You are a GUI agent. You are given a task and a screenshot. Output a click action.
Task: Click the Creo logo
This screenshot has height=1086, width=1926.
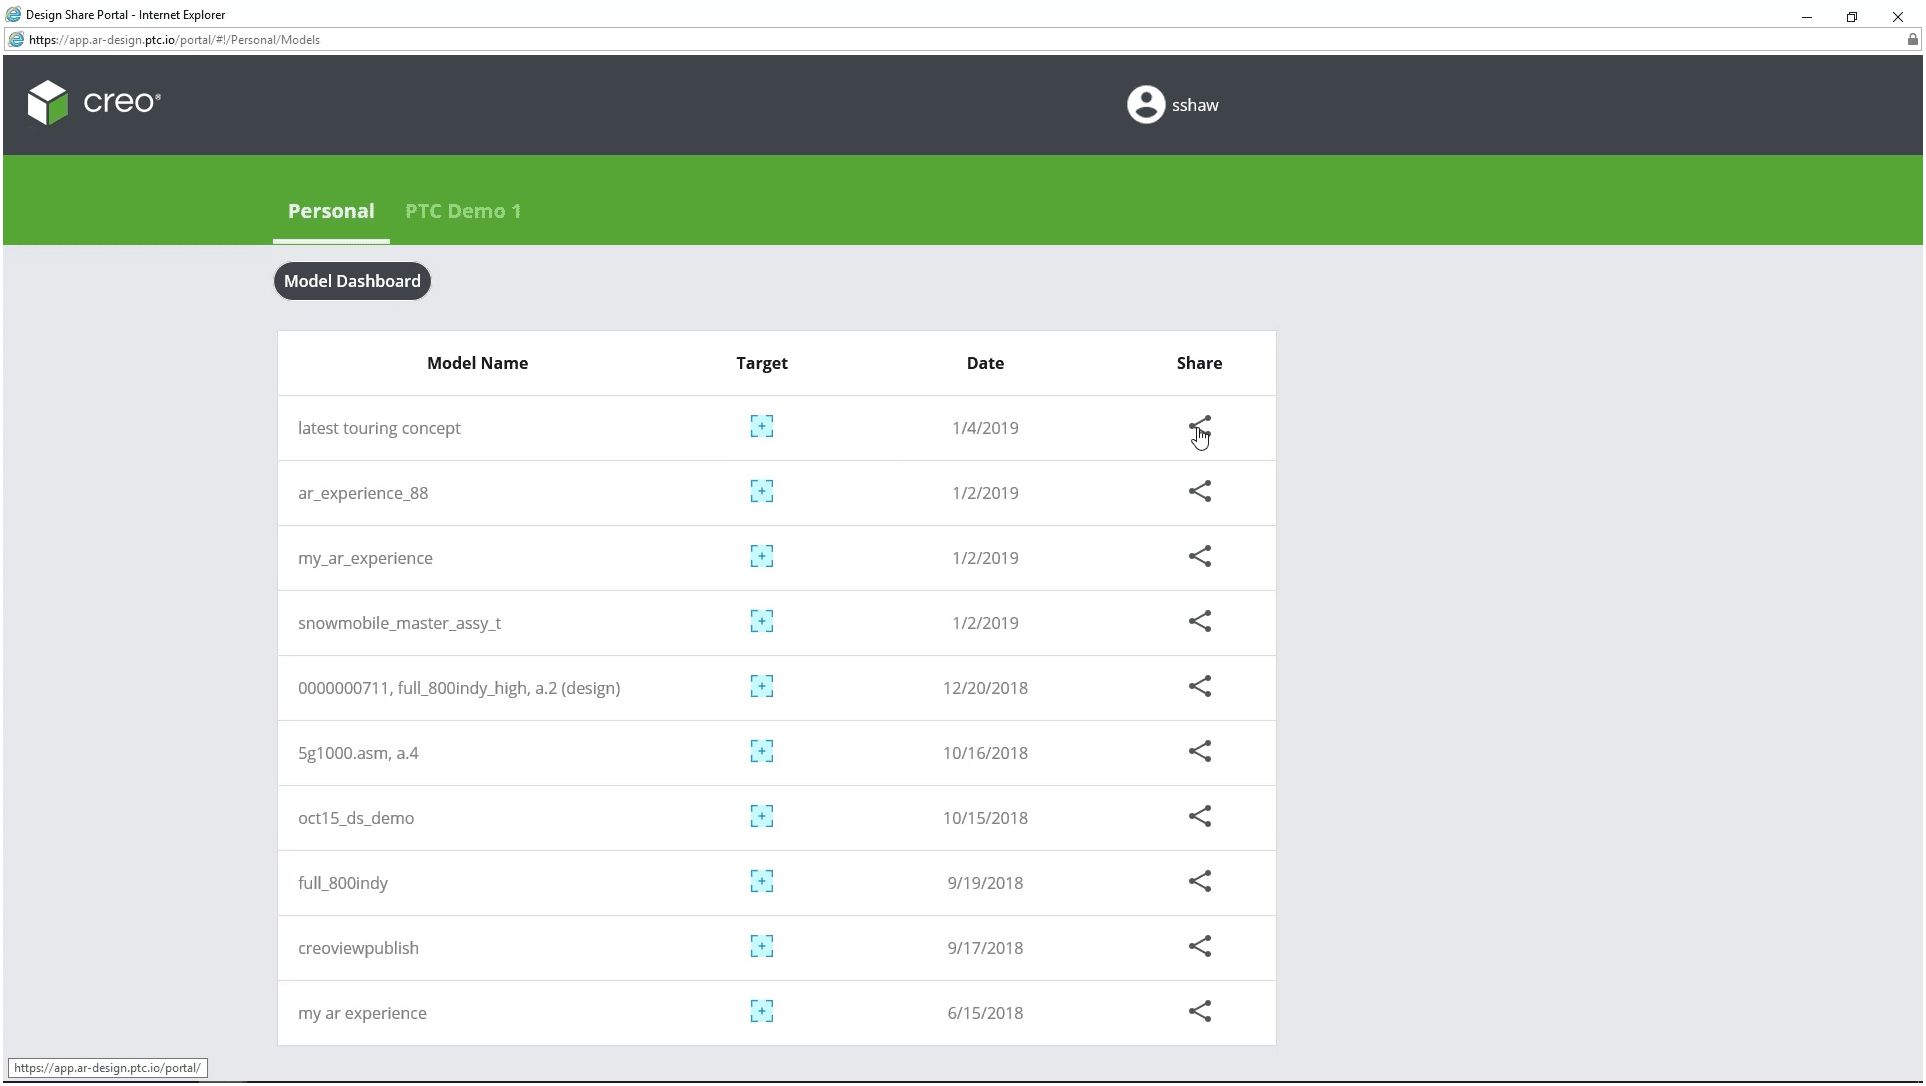[94, 102]
